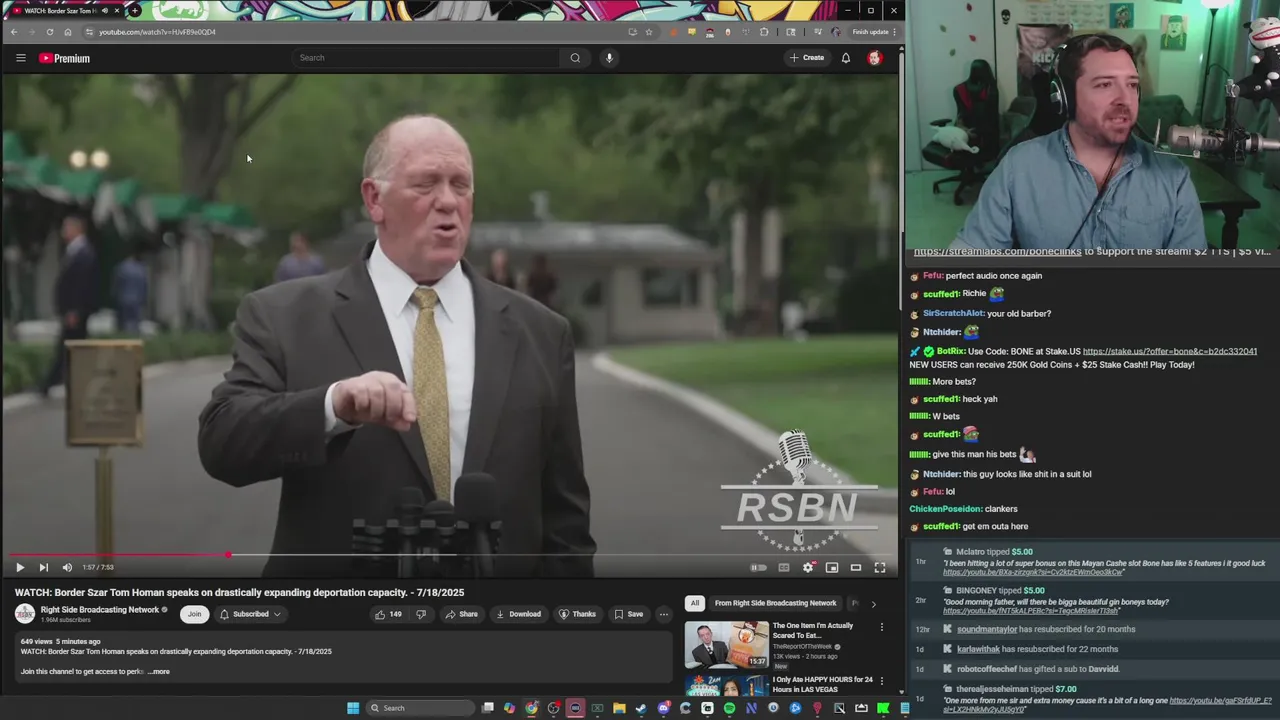The width and height of the screenshot is (1280, 720).
Task: Open Windows Start menu
Action: (x=353, y=708)
